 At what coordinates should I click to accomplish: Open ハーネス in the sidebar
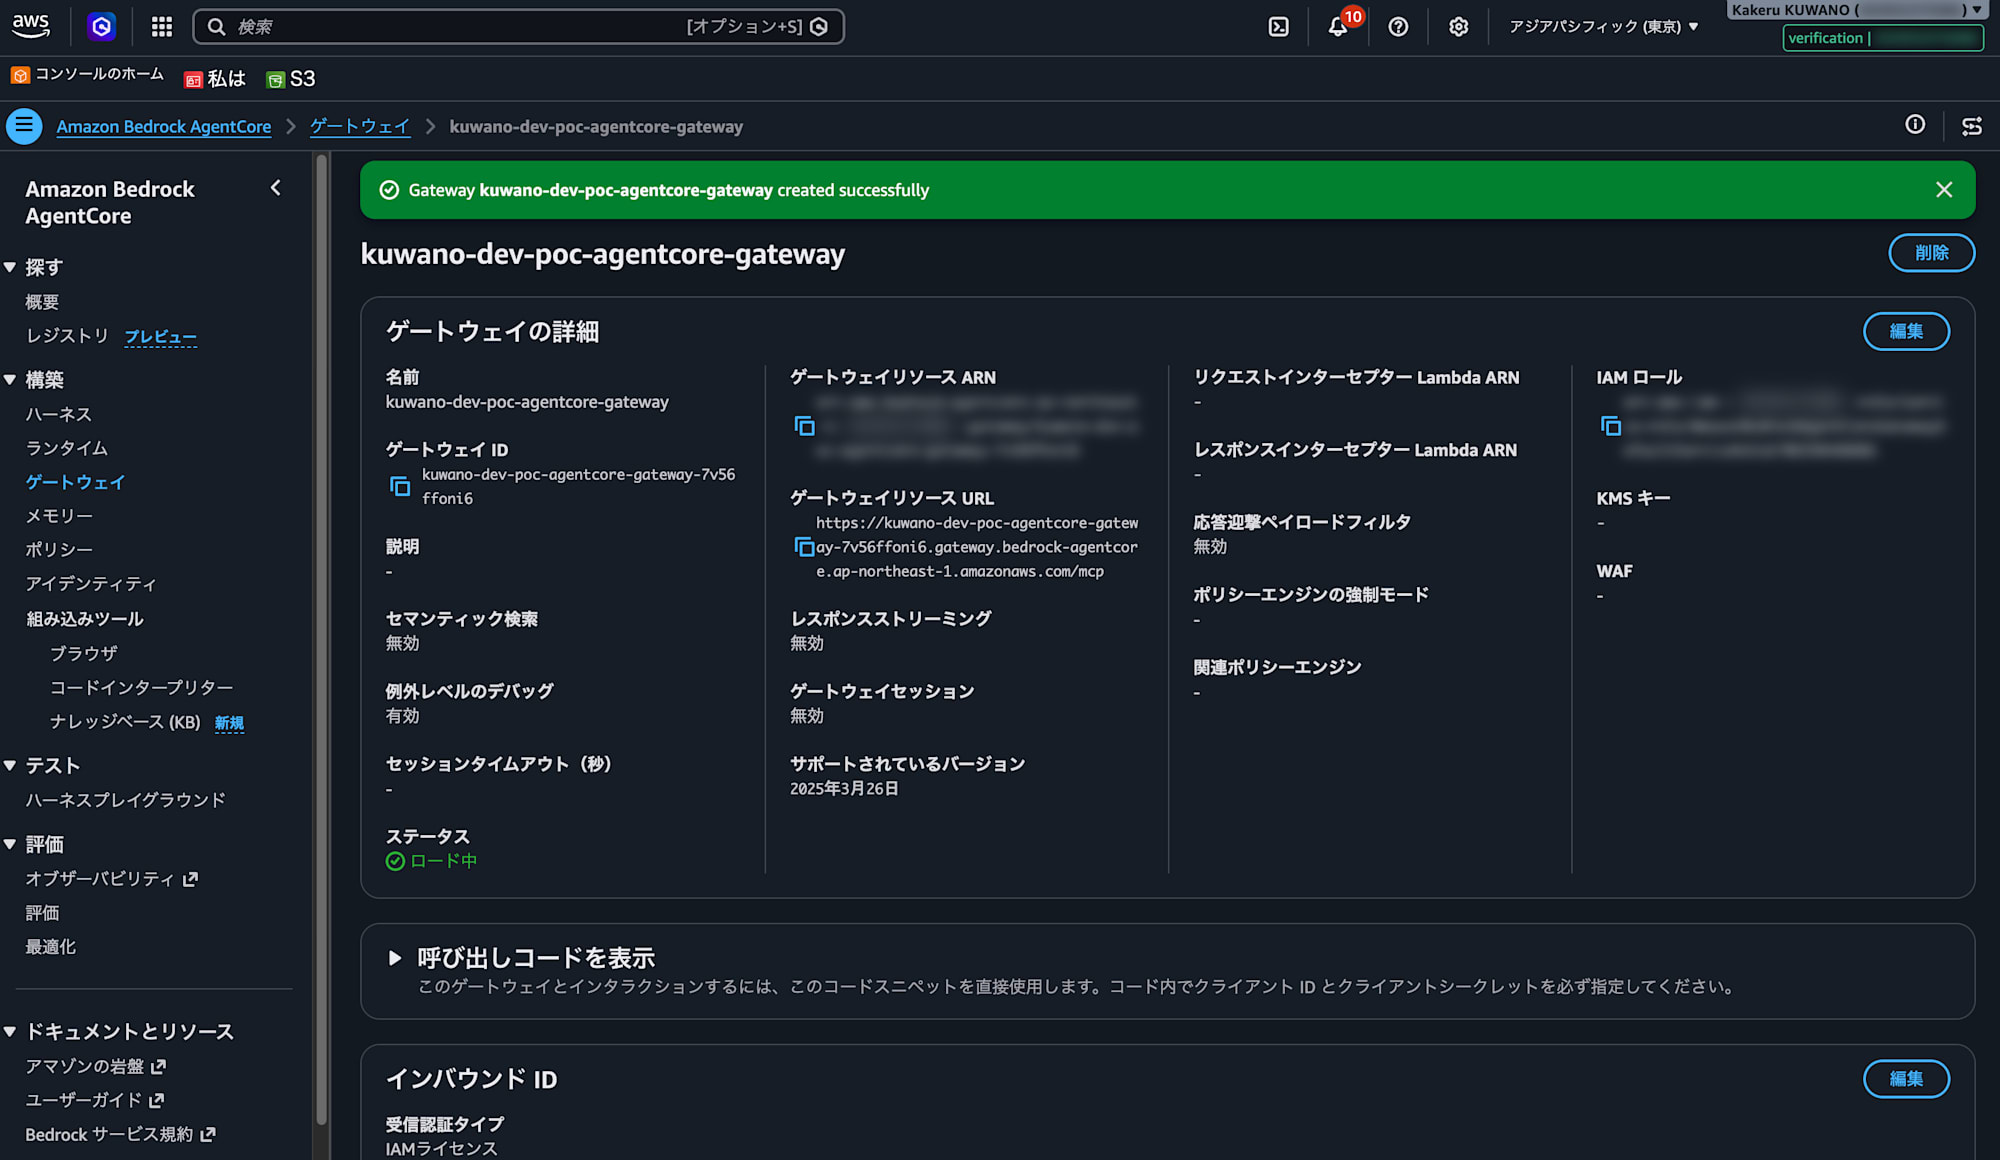point(59,414)
